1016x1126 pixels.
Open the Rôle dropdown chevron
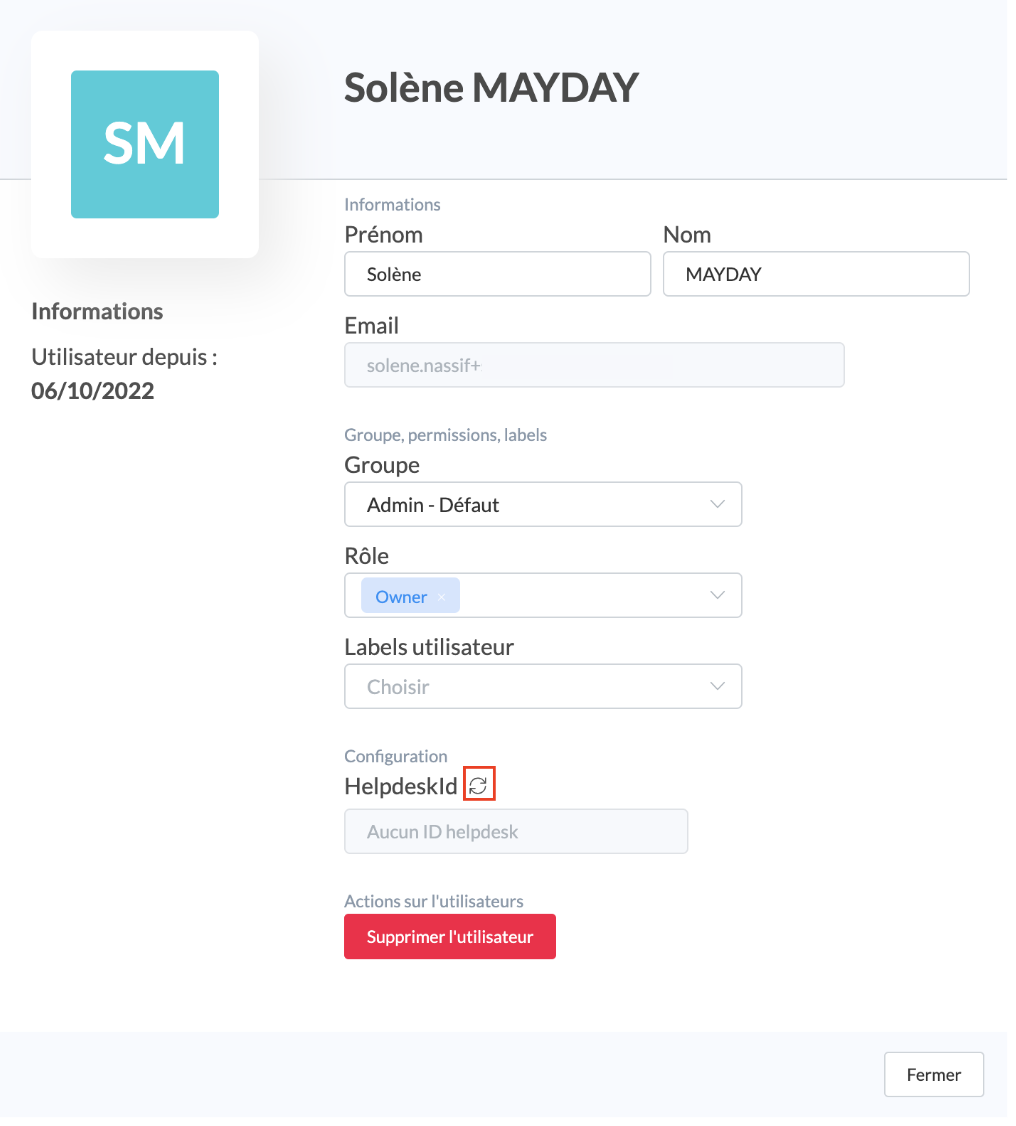pyautogui.click(x=717, y=596)
